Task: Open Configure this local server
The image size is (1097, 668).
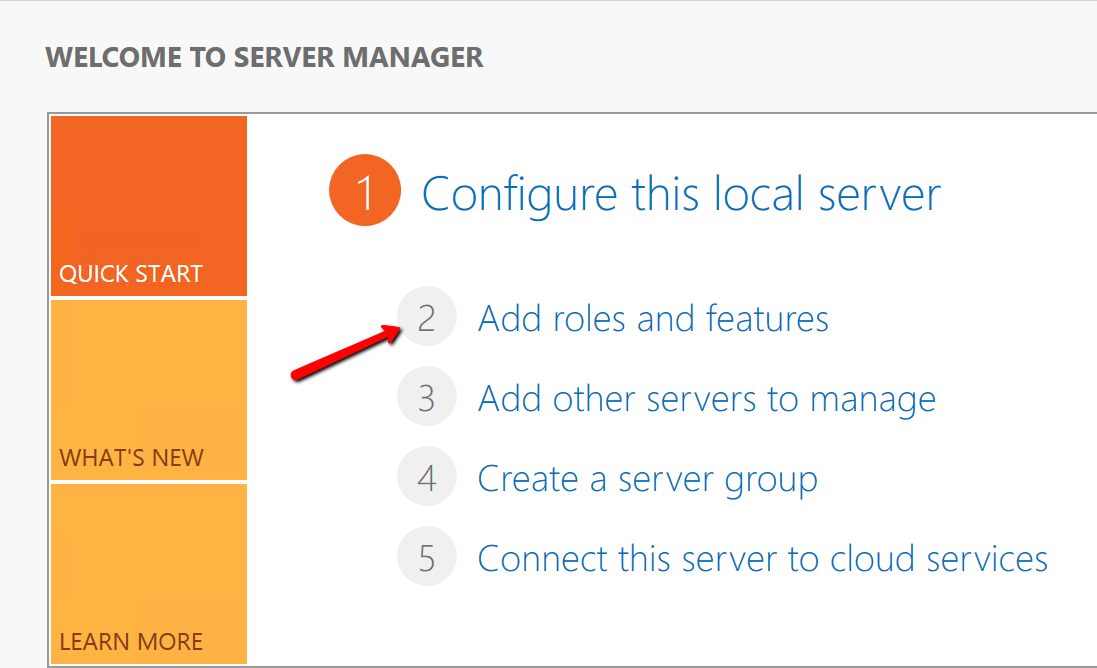Action: [681, 193]
